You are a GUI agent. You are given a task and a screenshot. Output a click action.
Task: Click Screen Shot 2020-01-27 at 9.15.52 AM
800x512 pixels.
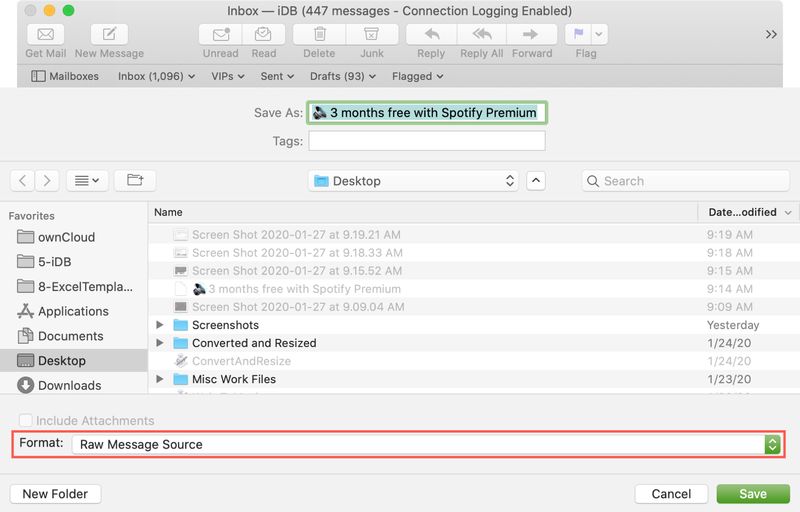(473, 271)
